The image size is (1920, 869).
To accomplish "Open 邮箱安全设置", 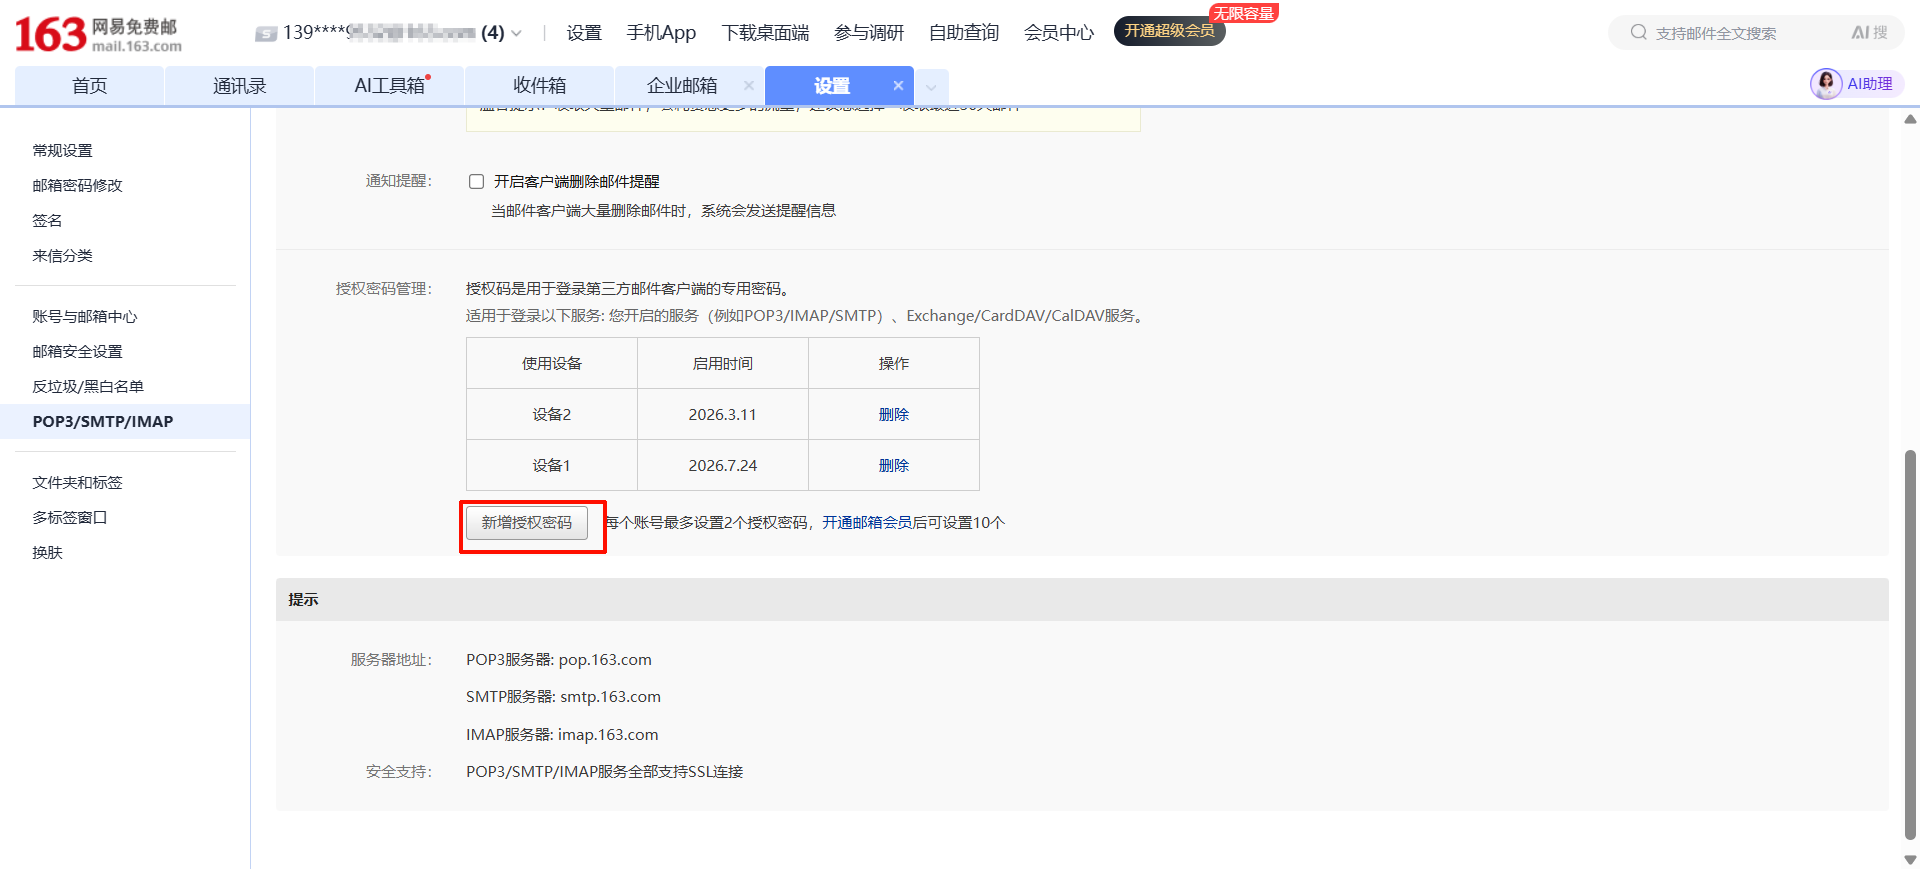I will click(77, 352).
